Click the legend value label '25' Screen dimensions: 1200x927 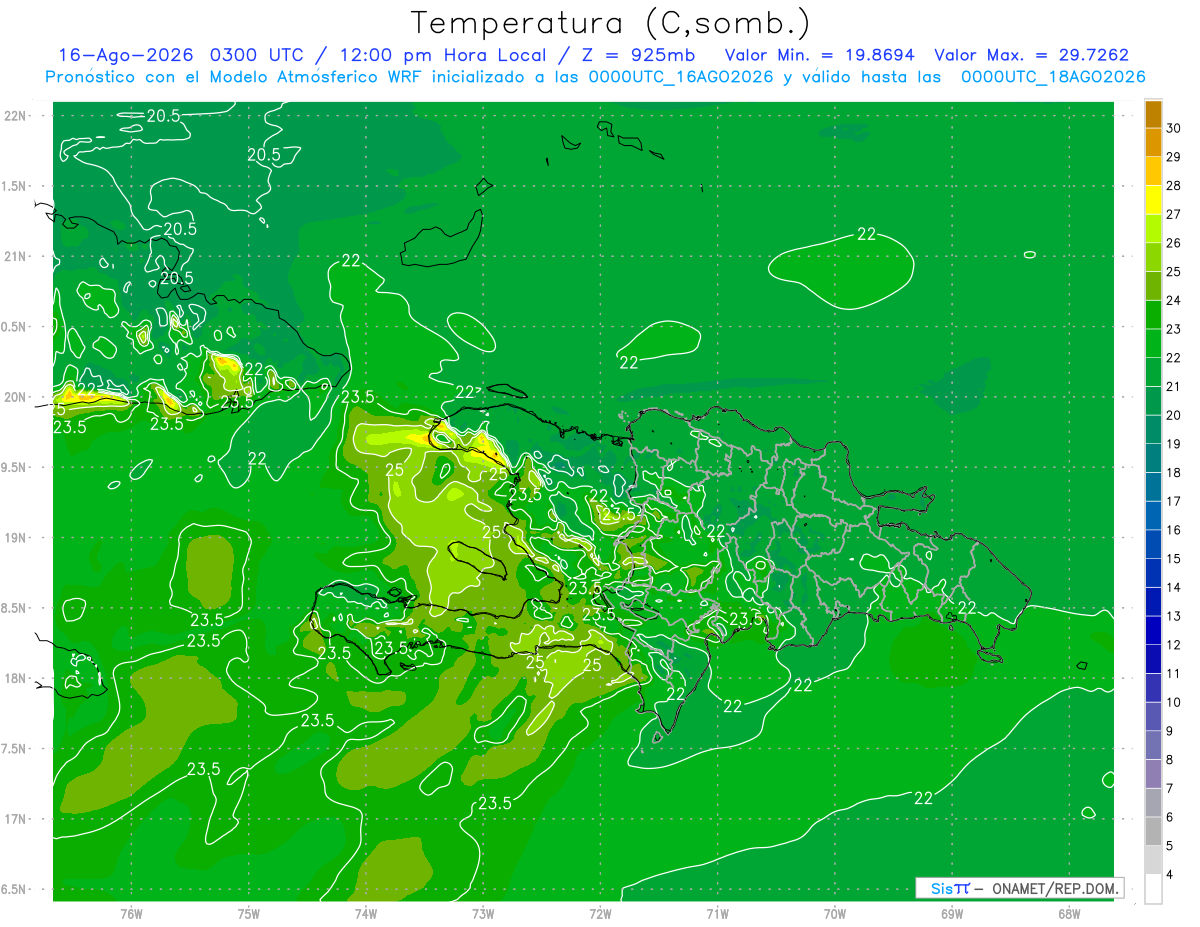pos(1174,271)
